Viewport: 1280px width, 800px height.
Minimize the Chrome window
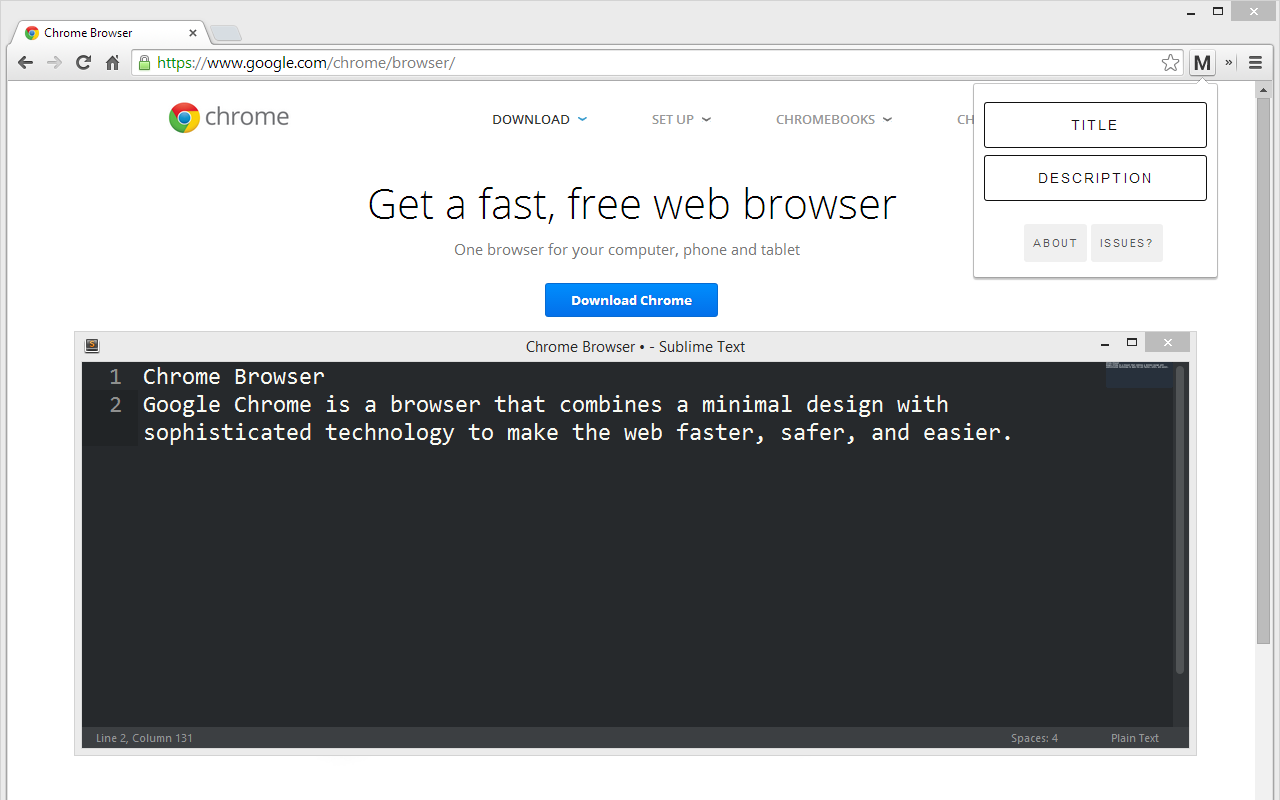pos(1191,12)
